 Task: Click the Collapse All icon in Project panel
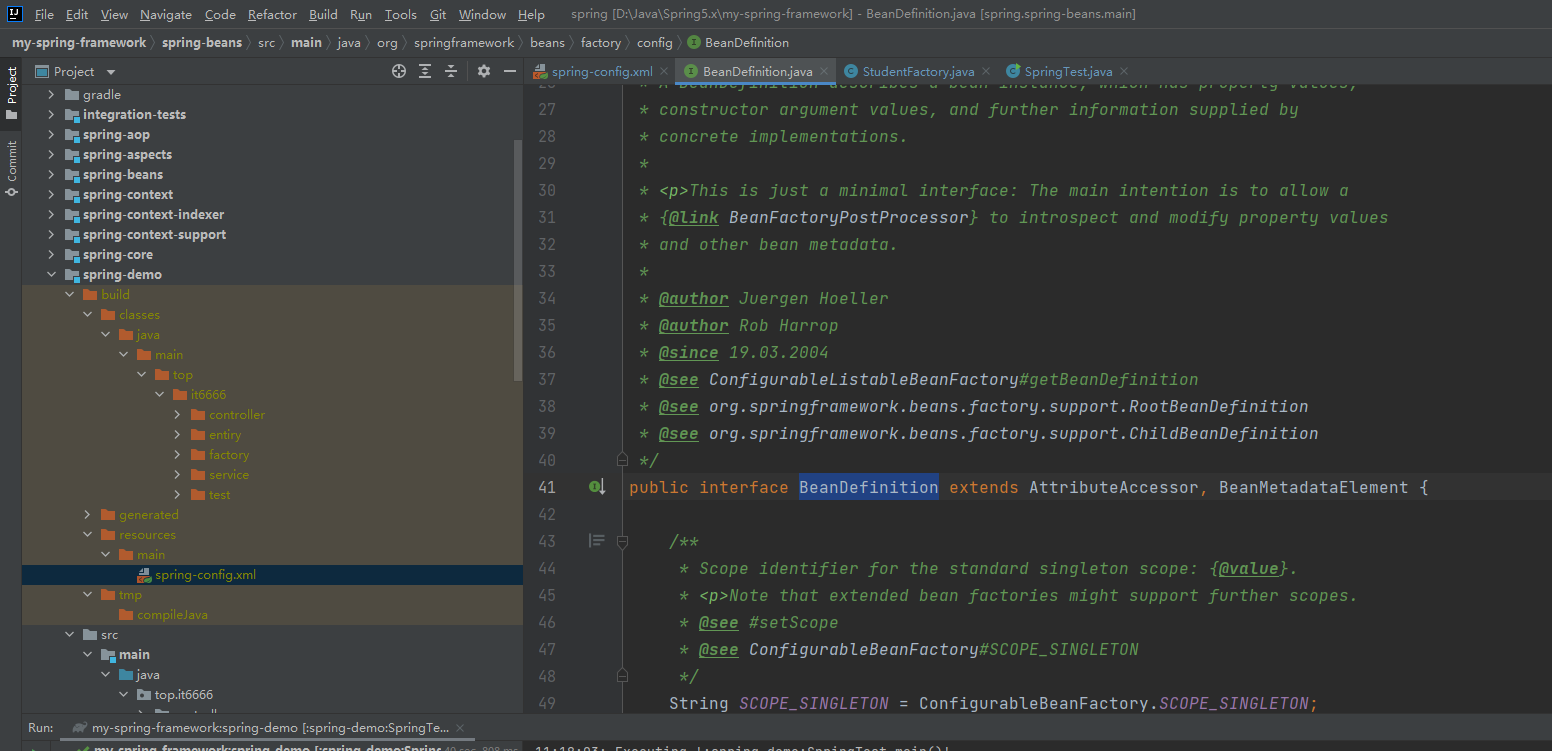point(451,71)
